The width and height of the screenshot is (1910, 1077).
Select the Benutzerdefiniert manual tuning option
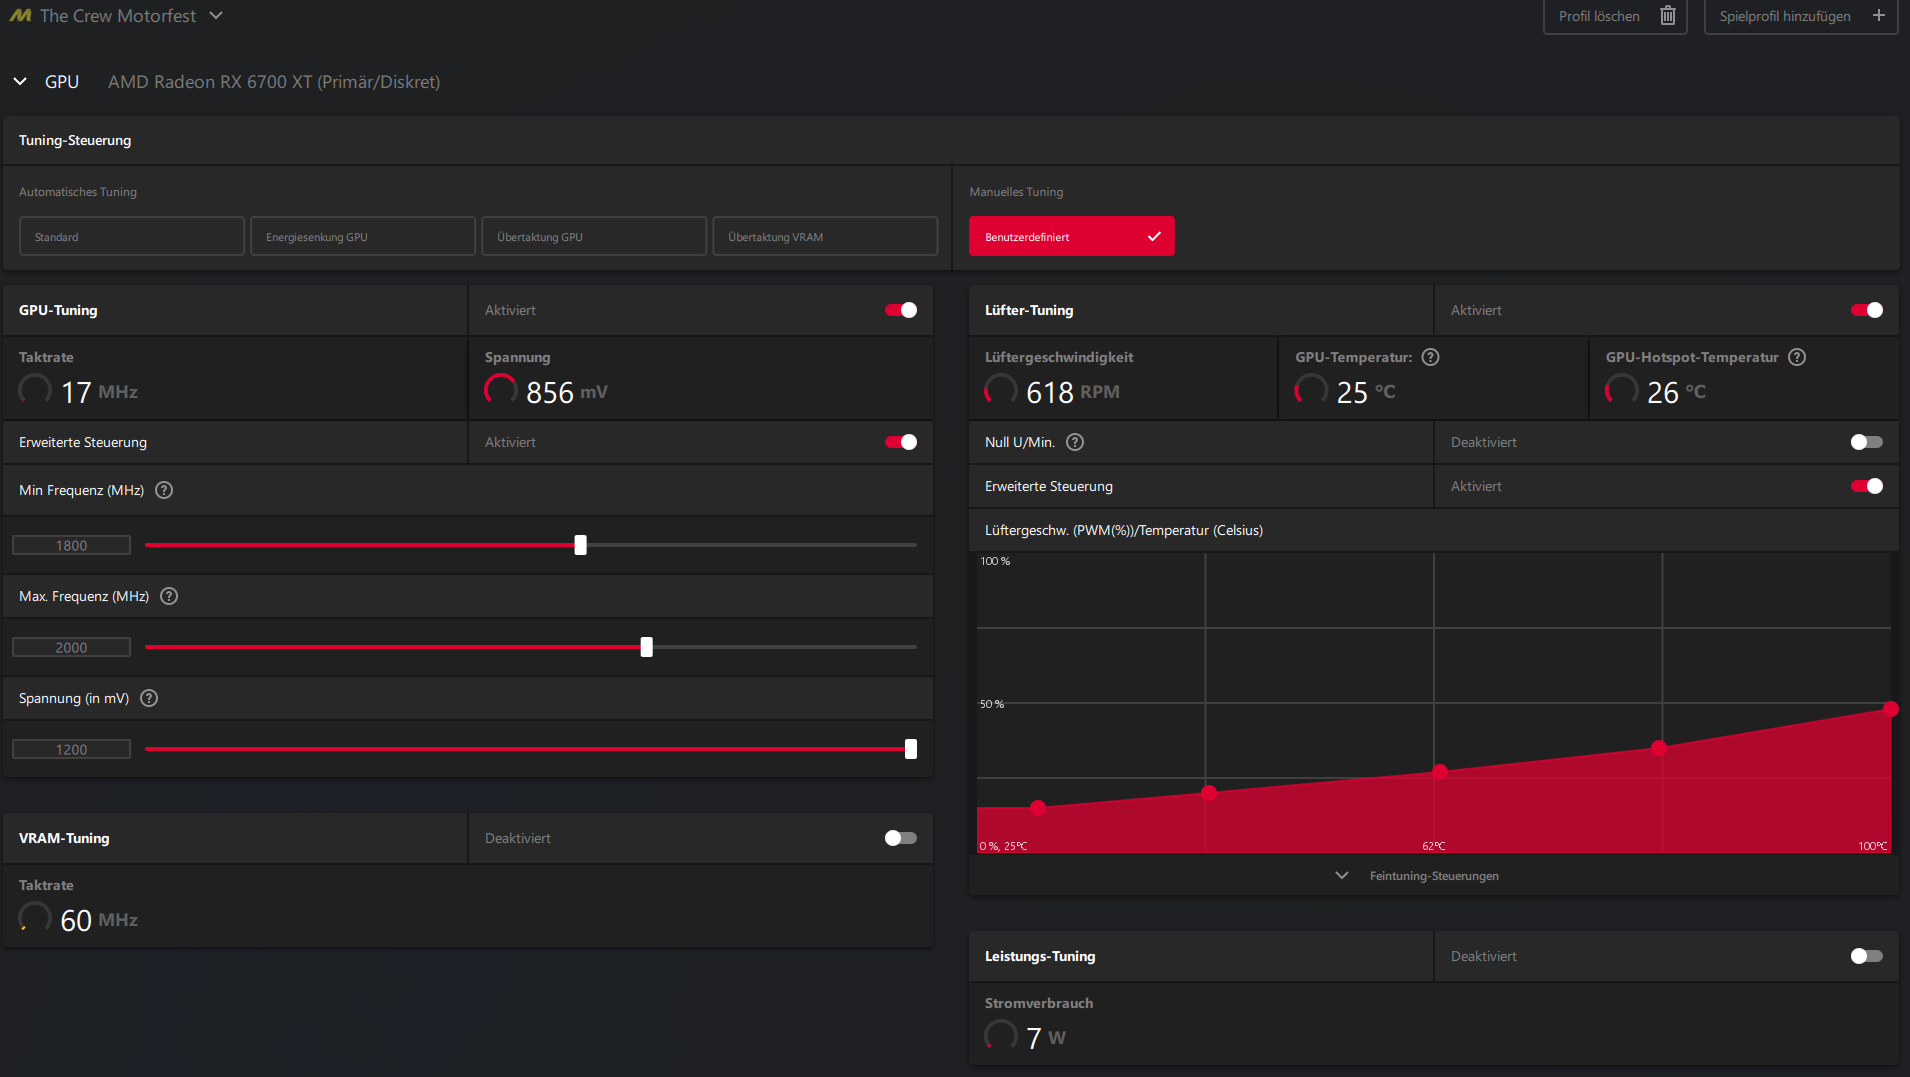[1072, 237]
